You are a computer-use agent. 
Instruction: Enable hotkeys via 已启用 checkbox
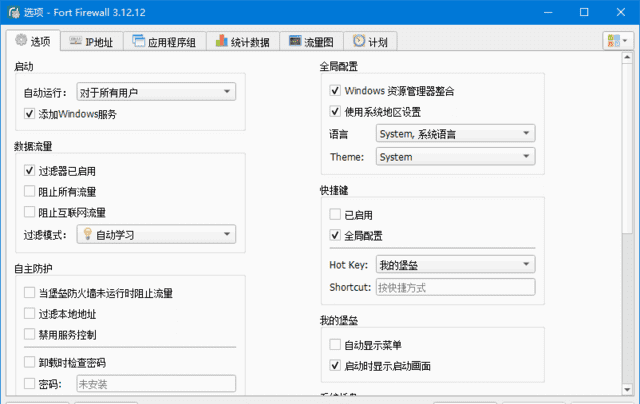point(335,214)
